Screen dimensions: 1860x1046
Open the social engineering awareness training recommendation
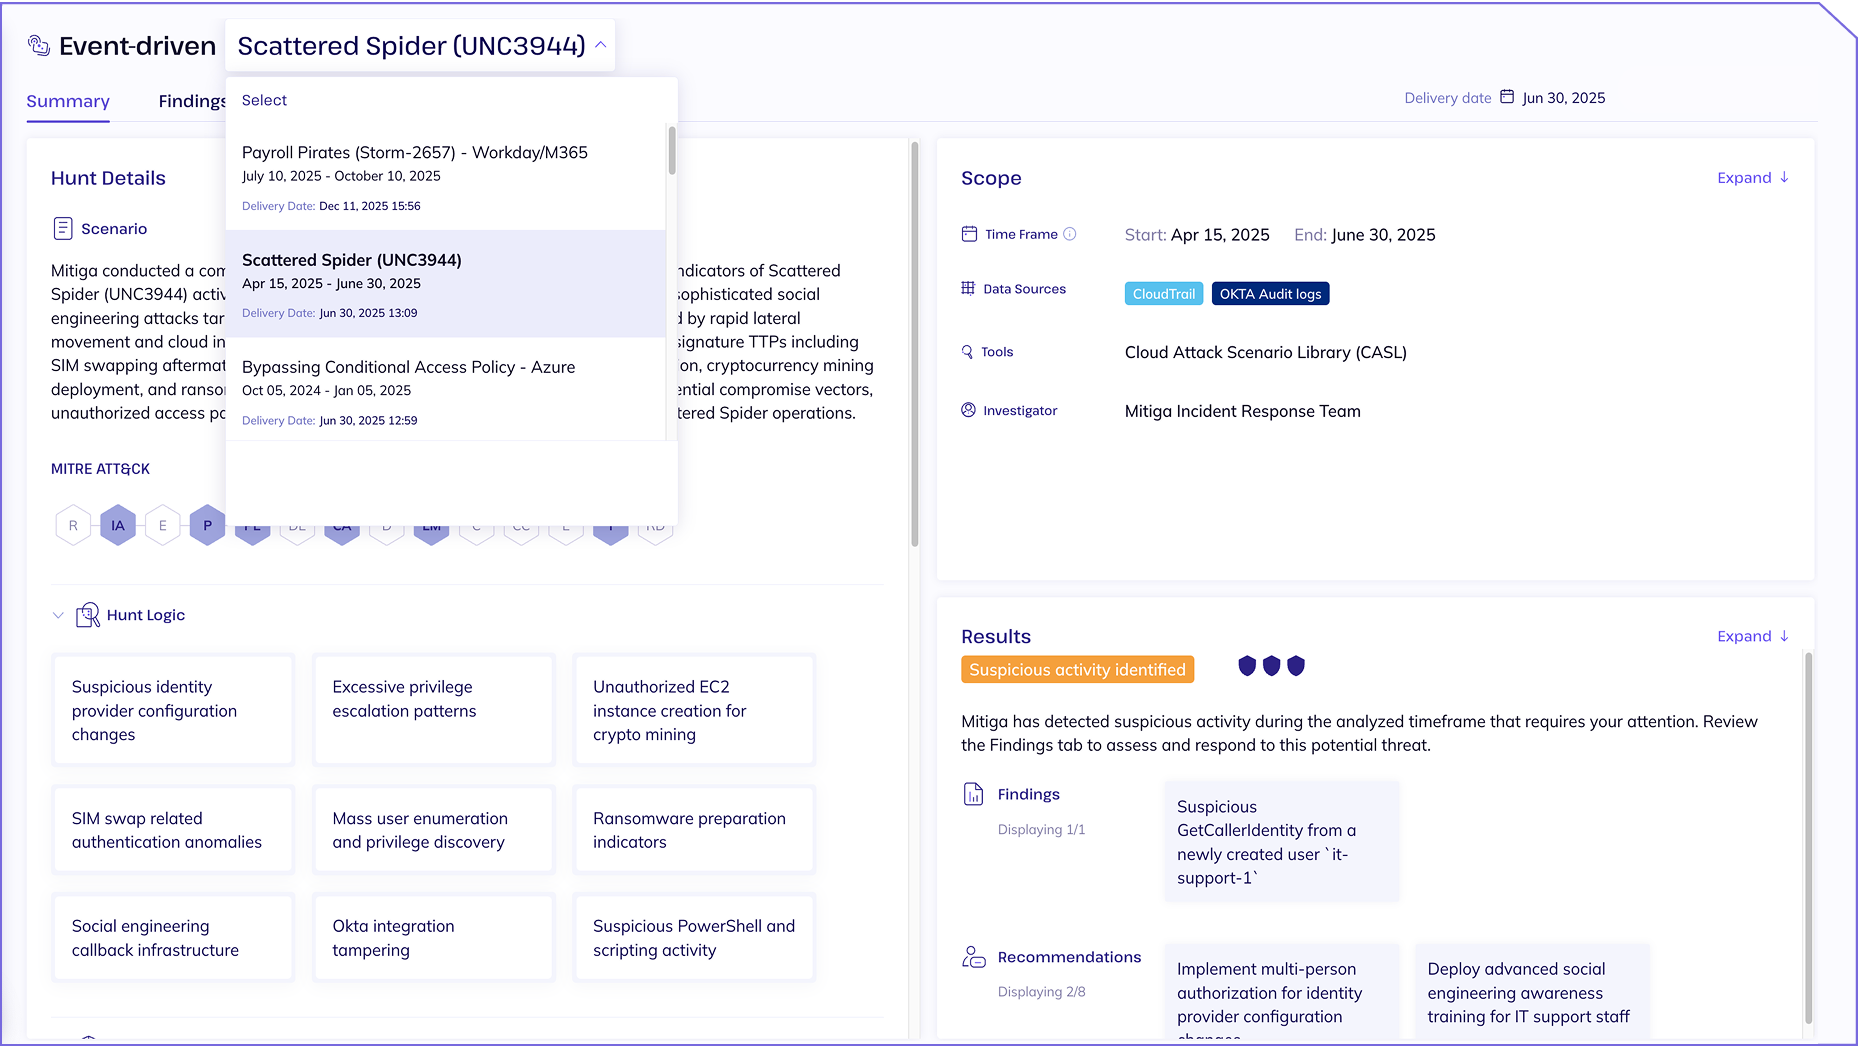coord(1532,992)
